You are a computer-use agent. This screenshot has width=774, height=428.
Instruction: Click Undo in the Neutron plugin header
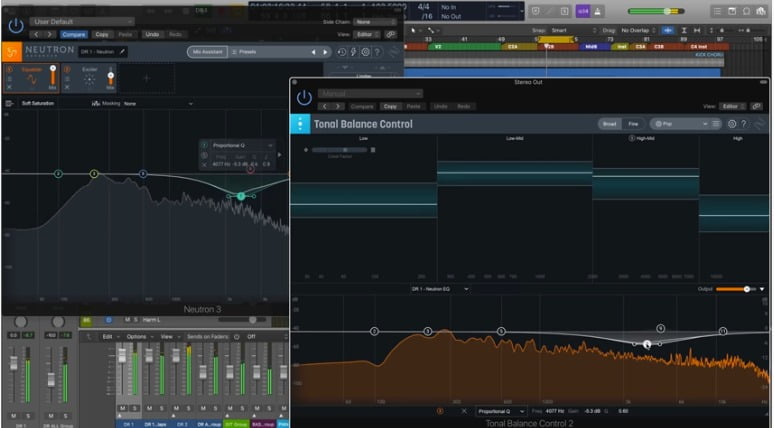[152, 35]
